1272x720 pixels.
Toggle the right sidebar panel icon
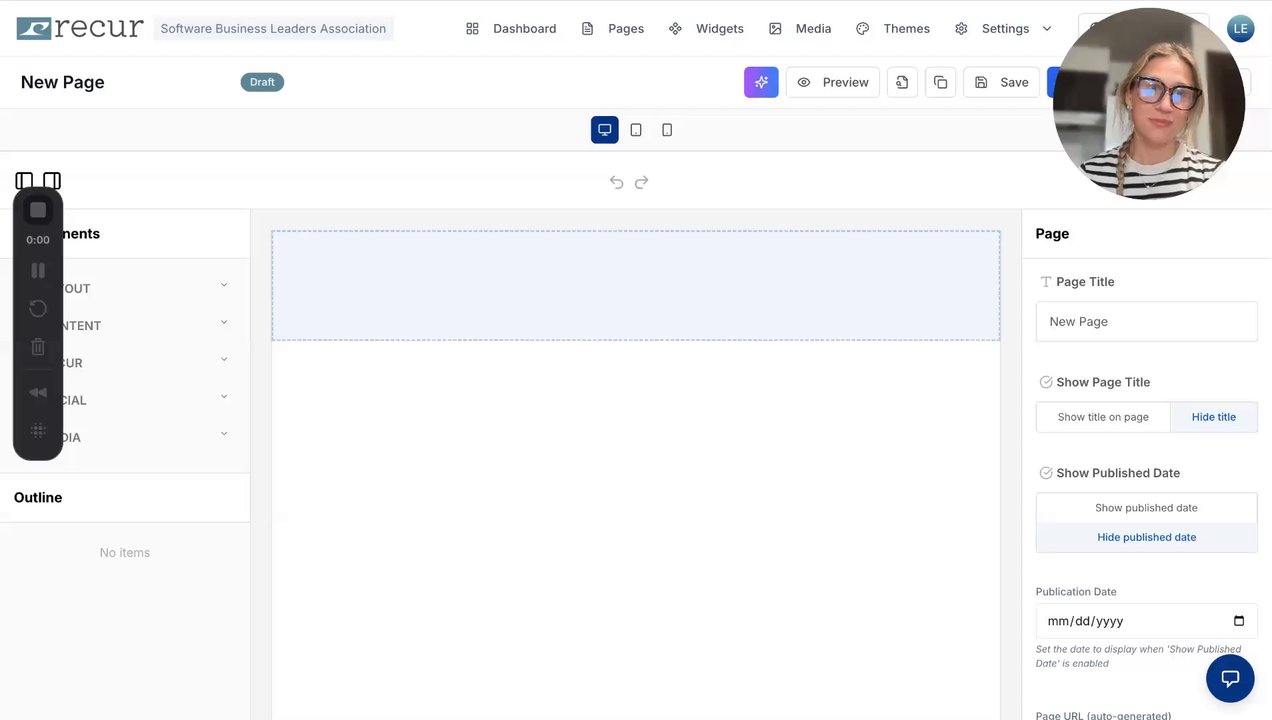click(52, 181)
